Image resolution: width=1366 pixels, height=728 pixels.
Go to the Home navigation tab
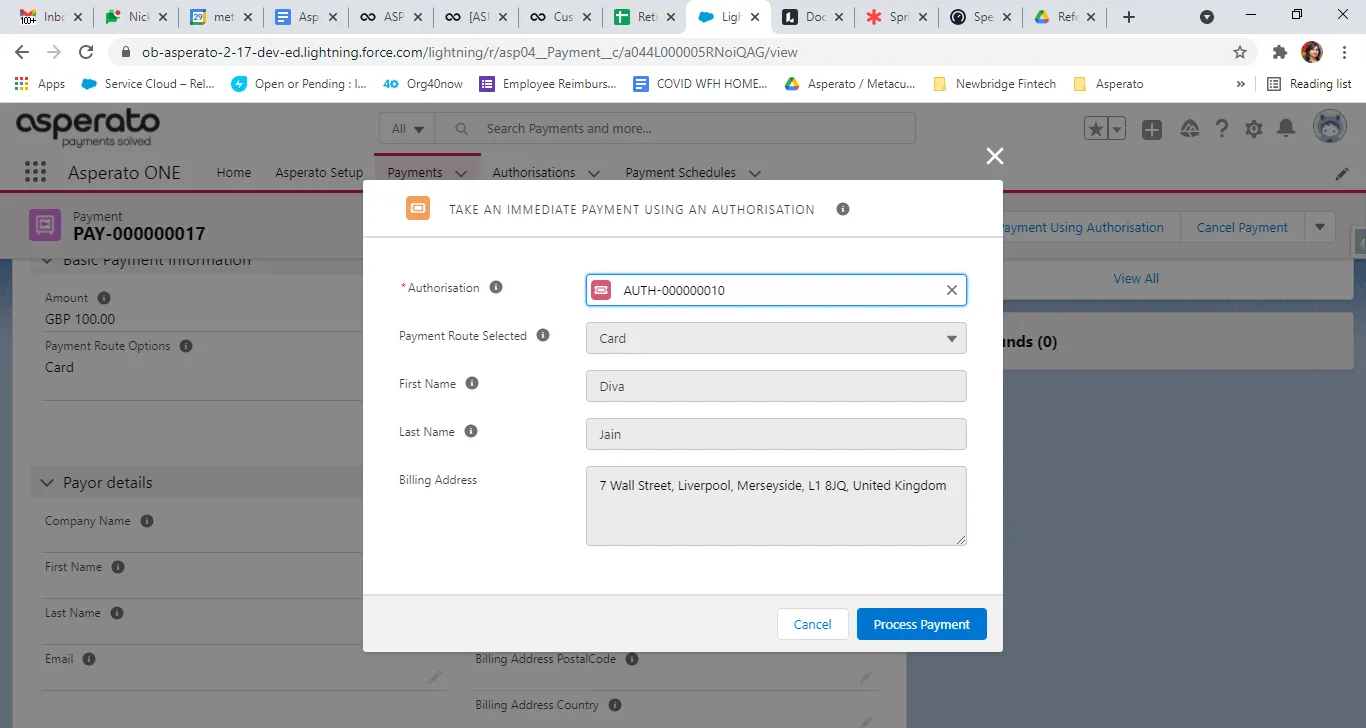coord(234,172)
